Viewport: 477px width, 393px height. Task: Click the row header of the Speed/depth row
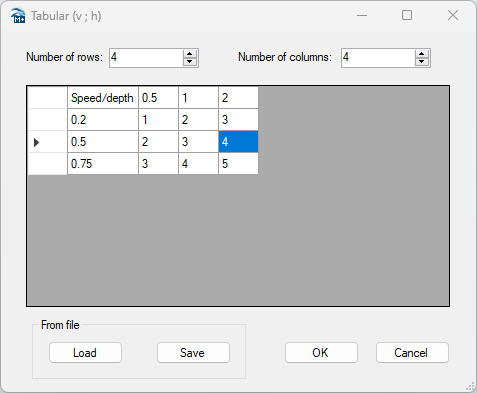[48, 98]
